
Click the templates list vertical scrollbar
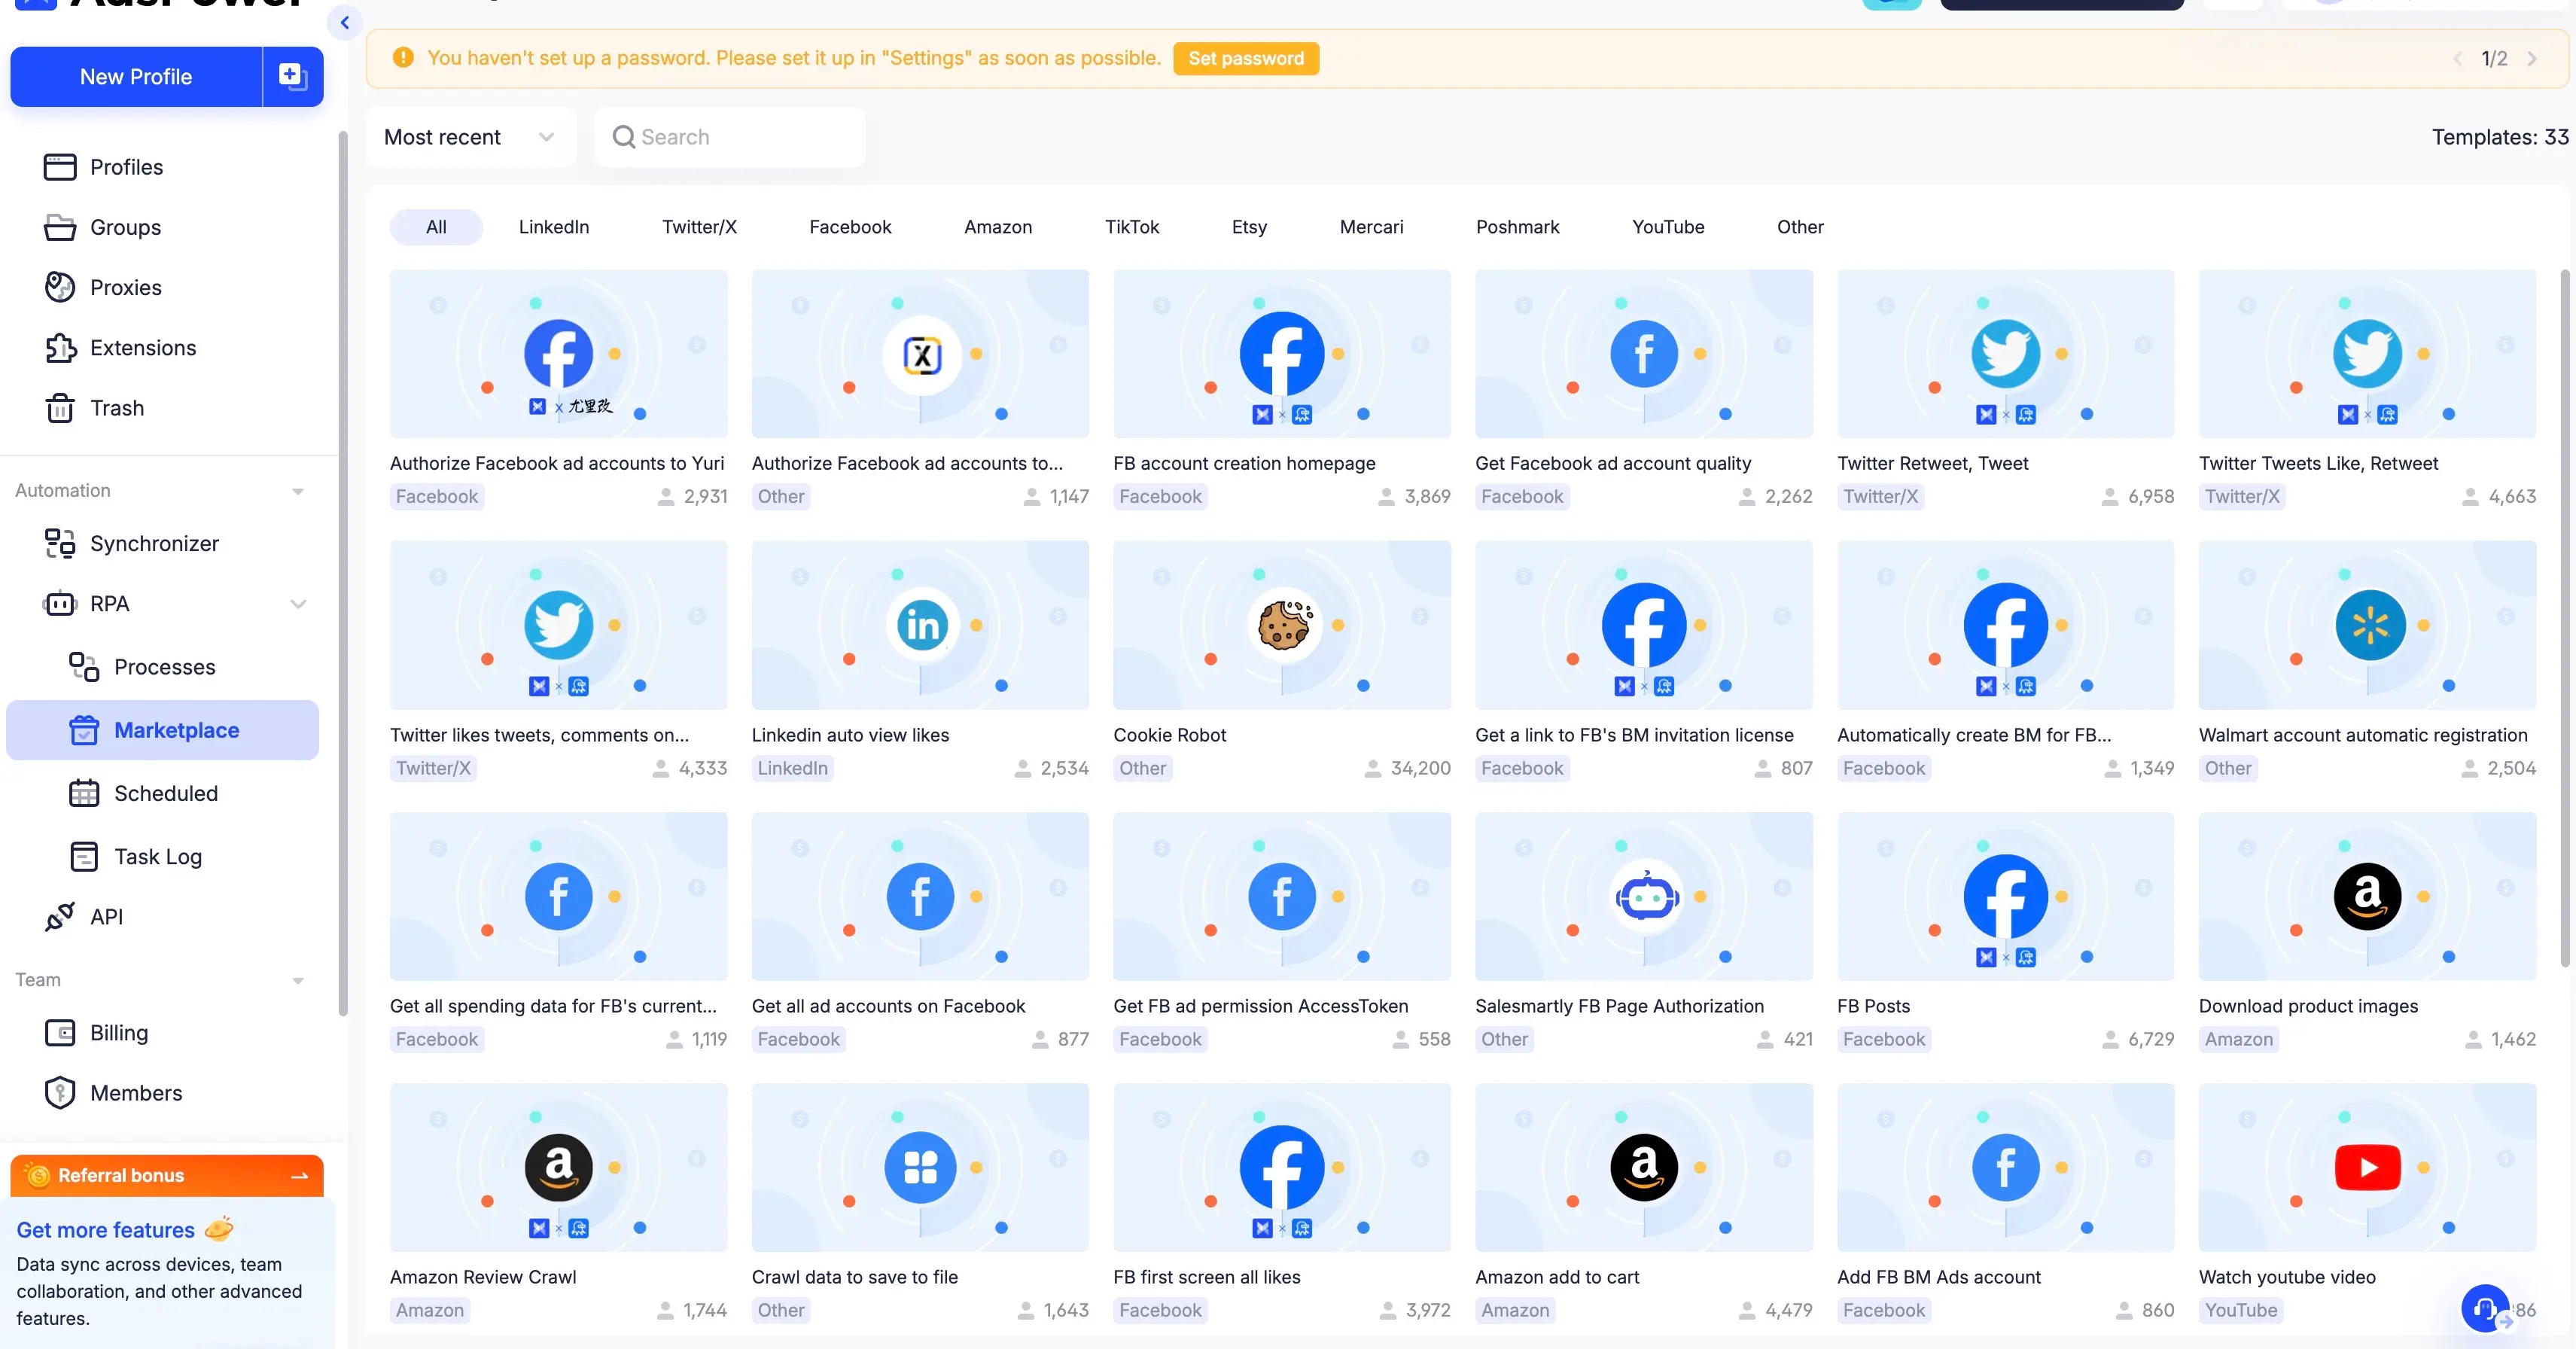tap(2564, 618)
